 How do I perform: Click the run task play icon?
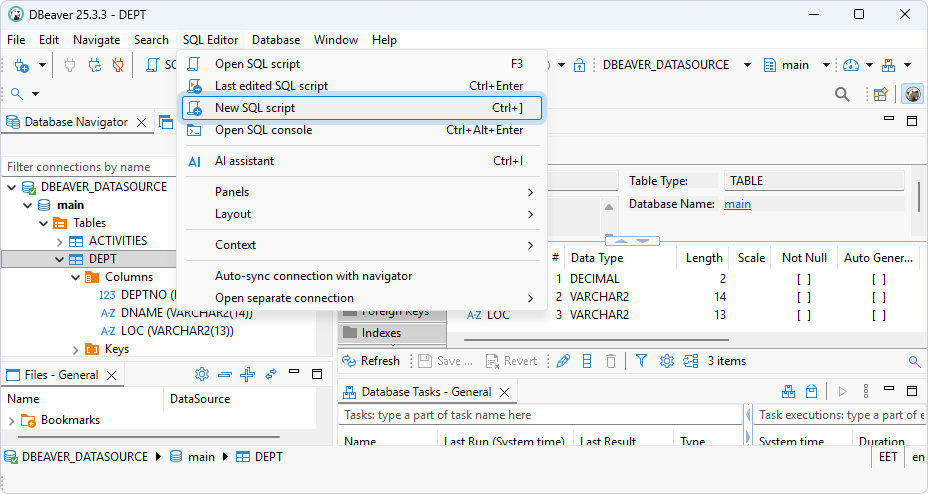pos(843,391)
